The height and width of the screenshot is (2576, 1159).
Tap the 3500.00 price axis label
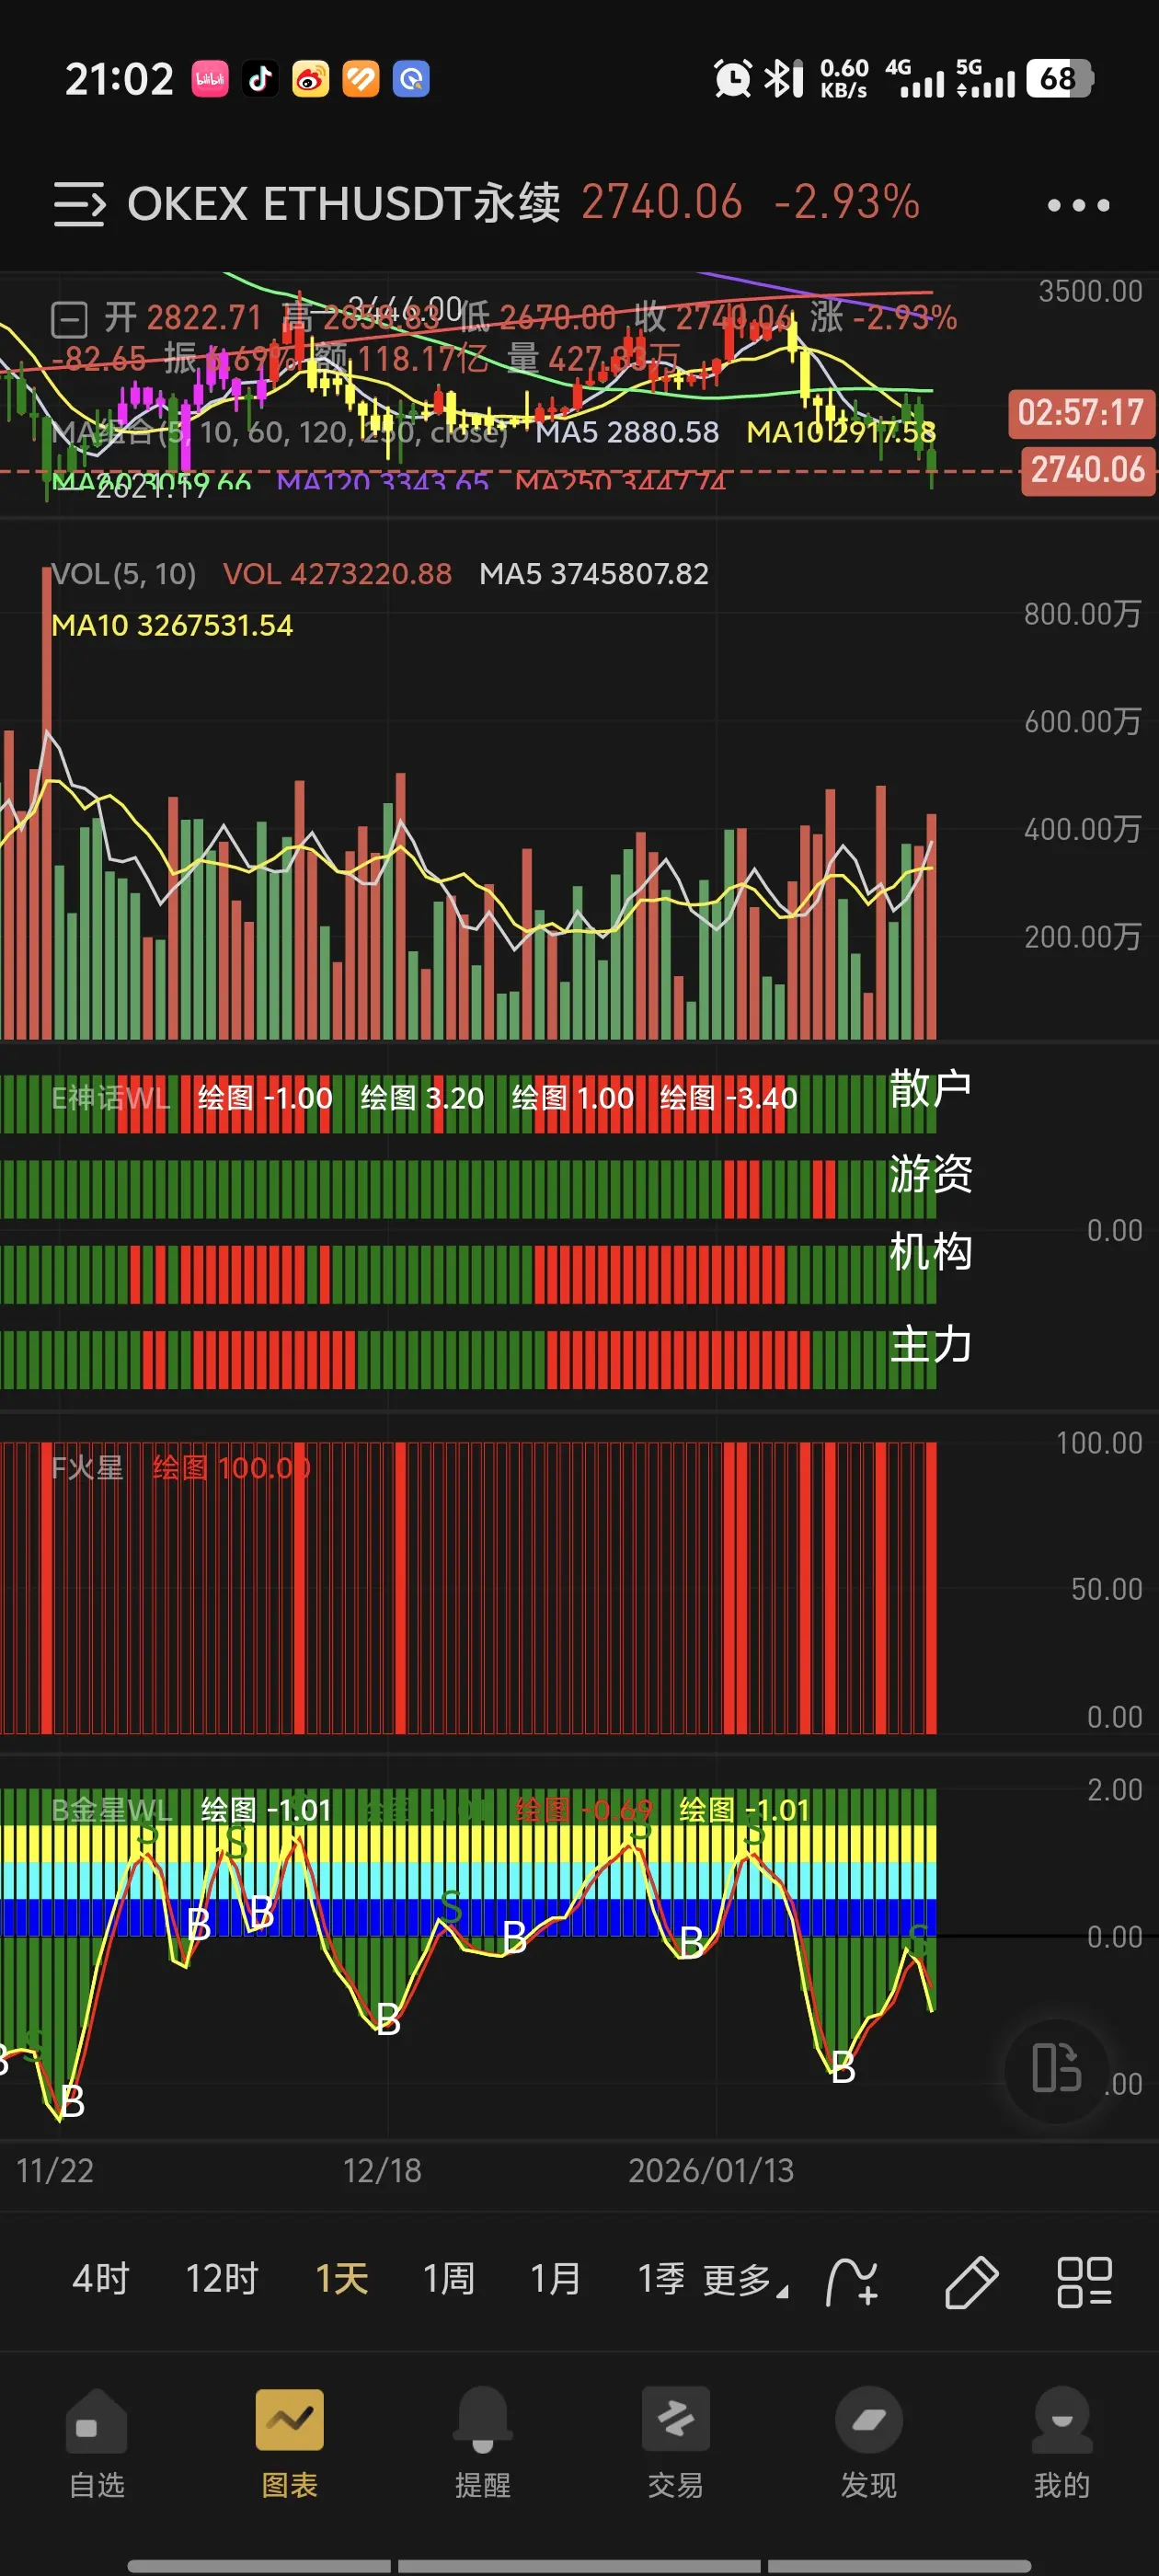pos(1090,291)
